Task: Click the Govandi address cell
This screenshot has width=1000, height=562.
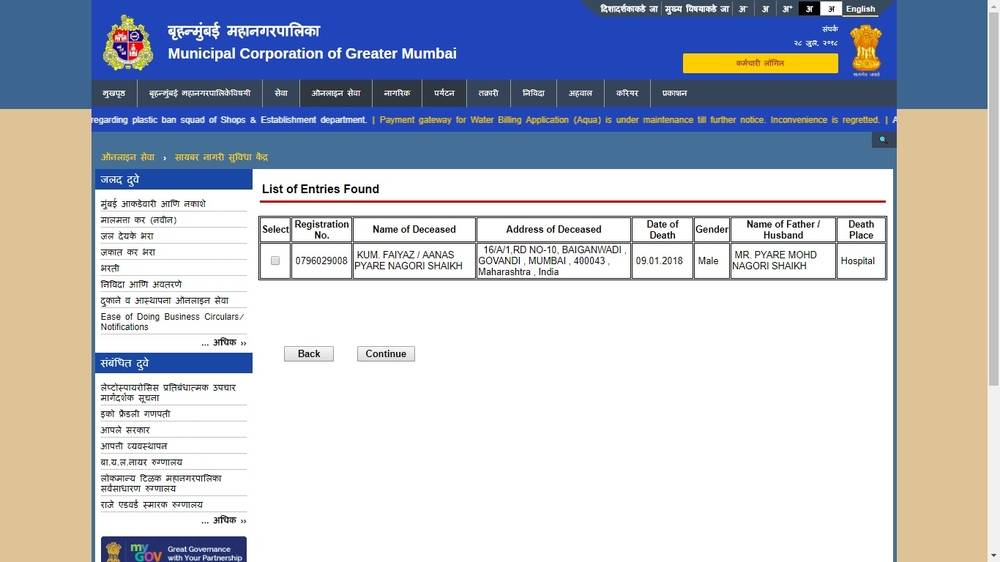Action: [x=554, y=261]
